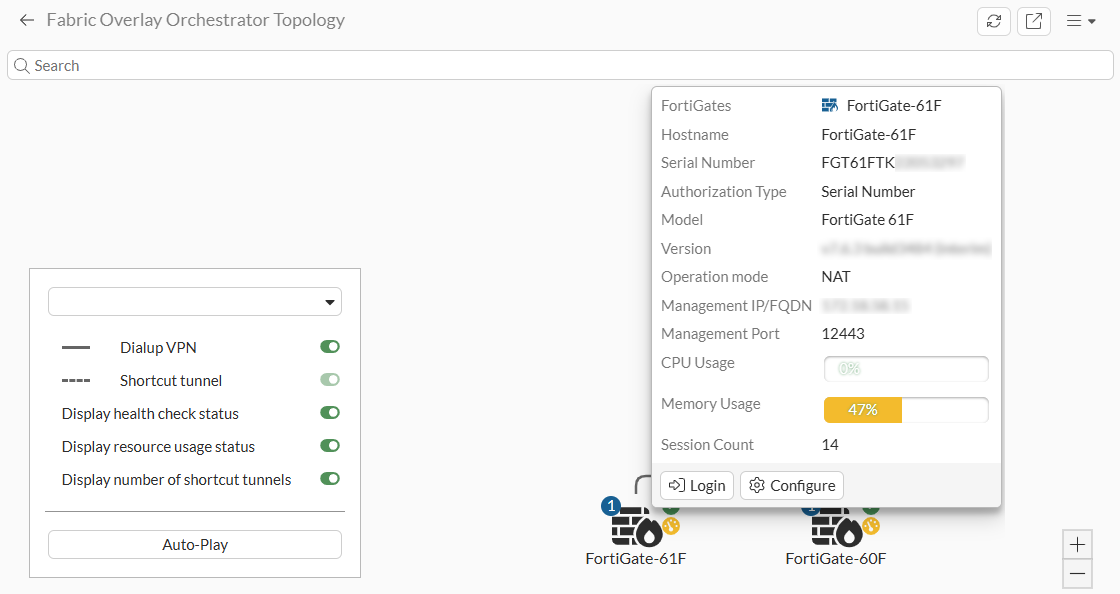The height and width of the screenshot is (594, 1120).
Task: Disable Display health check status
Action: click(x=330, y=413)
